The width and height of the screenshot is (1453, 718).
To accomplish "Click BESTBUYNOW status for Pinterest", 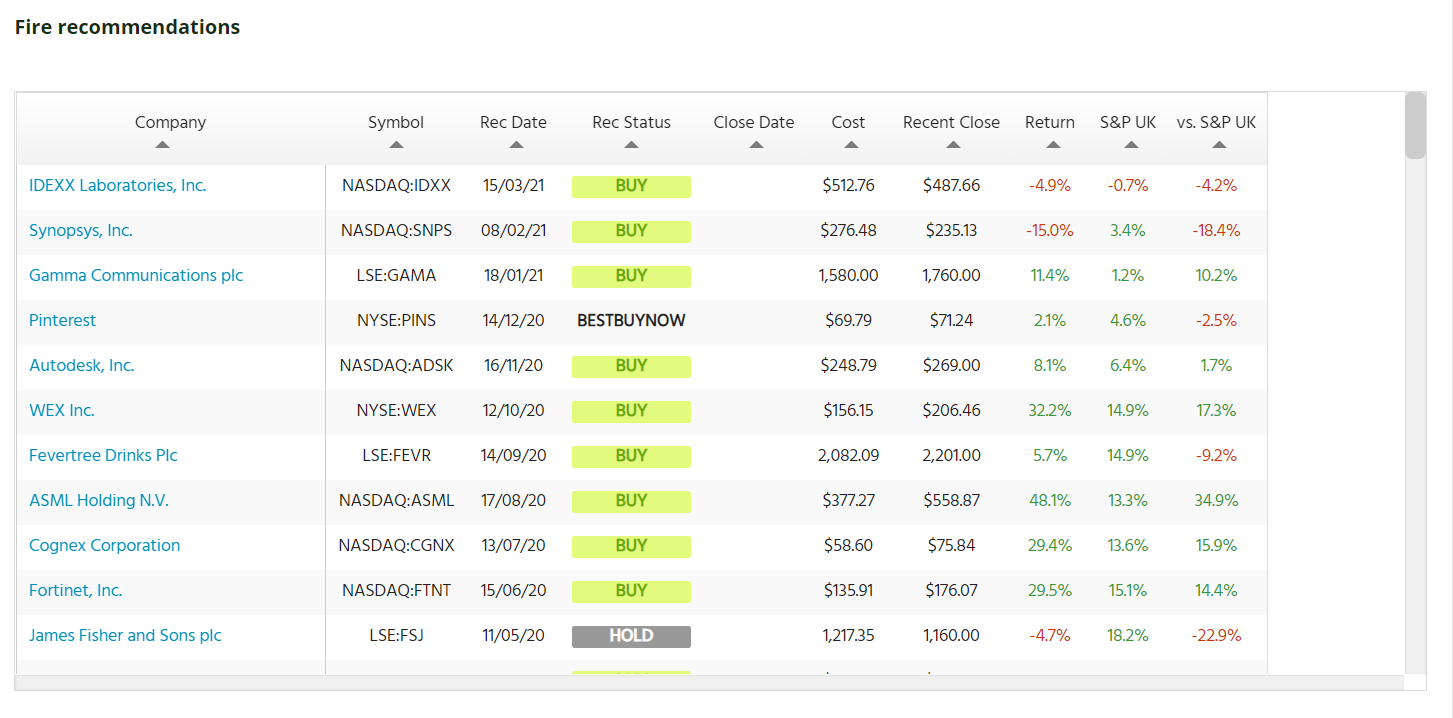I will (631, 321).
